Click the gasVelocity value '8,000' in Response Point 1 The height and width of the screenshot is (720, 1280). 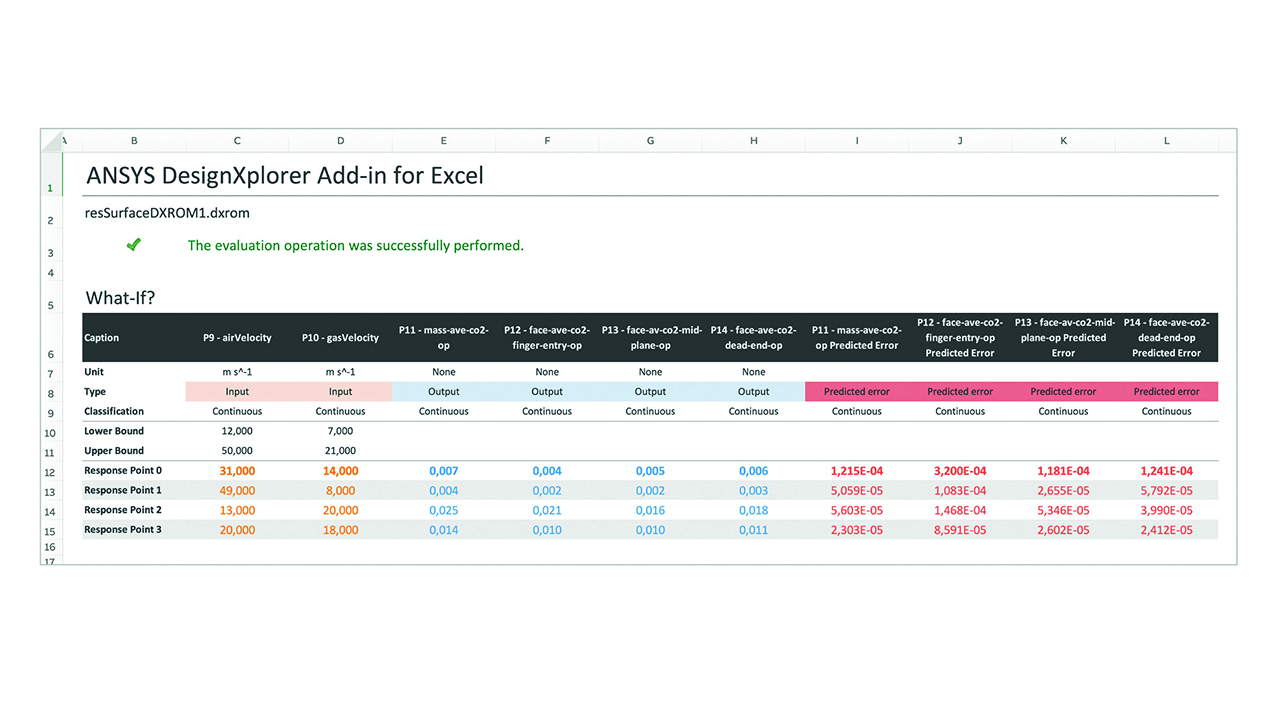(x=340, y=491)
